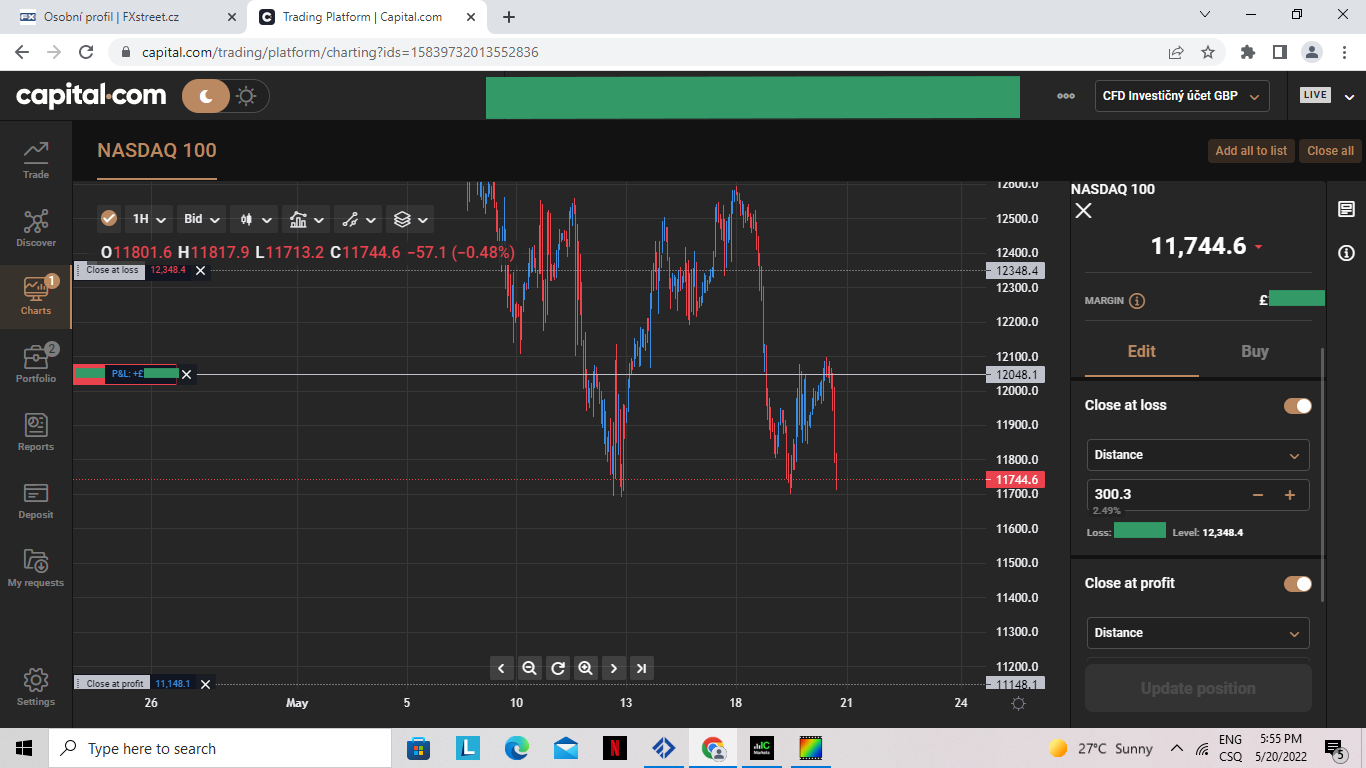Open the Reports sidebar section
The image size is (1366, 768).
36,433
